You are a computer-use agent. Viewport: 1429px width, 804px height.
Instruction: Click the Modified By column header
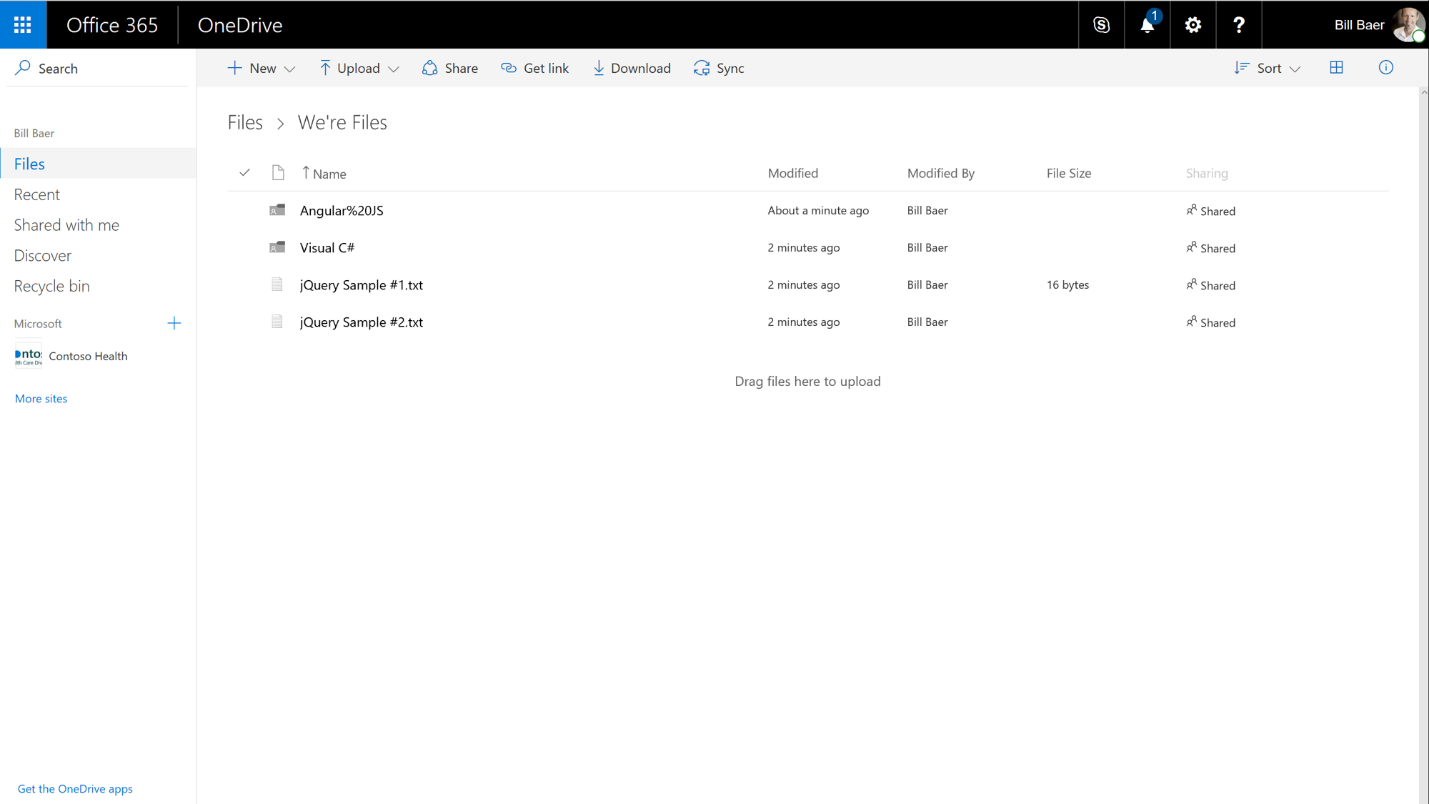pos(941,173)
